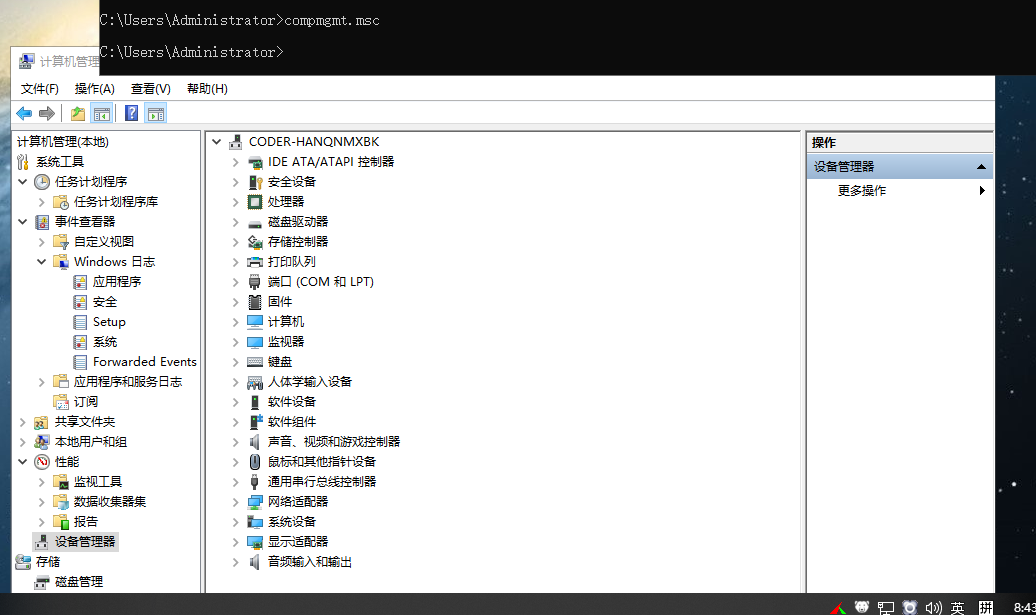1036x615 pixels.
Task: Select 自定义视图 tree item
Action: 104,242
